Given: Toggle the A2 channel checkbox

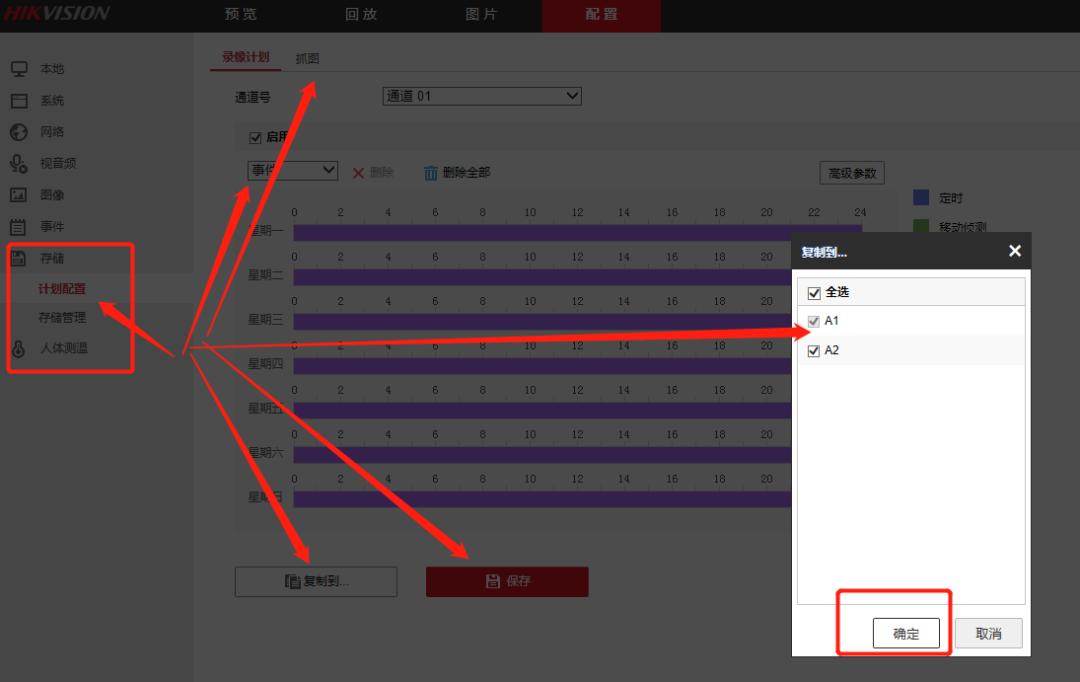Looking at the screenshot, I should [x=813, y=350].
